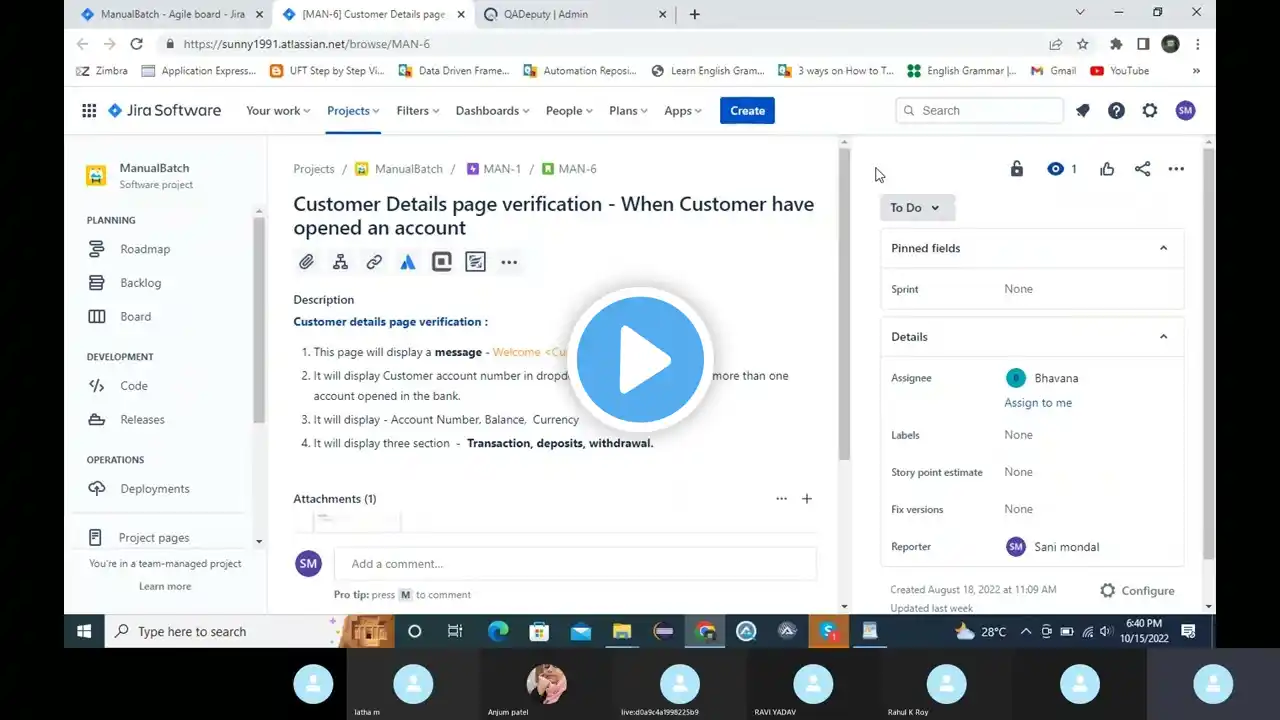Open the To Do status dropdown
The image size is (1280, 720).
tap(915, 208)
